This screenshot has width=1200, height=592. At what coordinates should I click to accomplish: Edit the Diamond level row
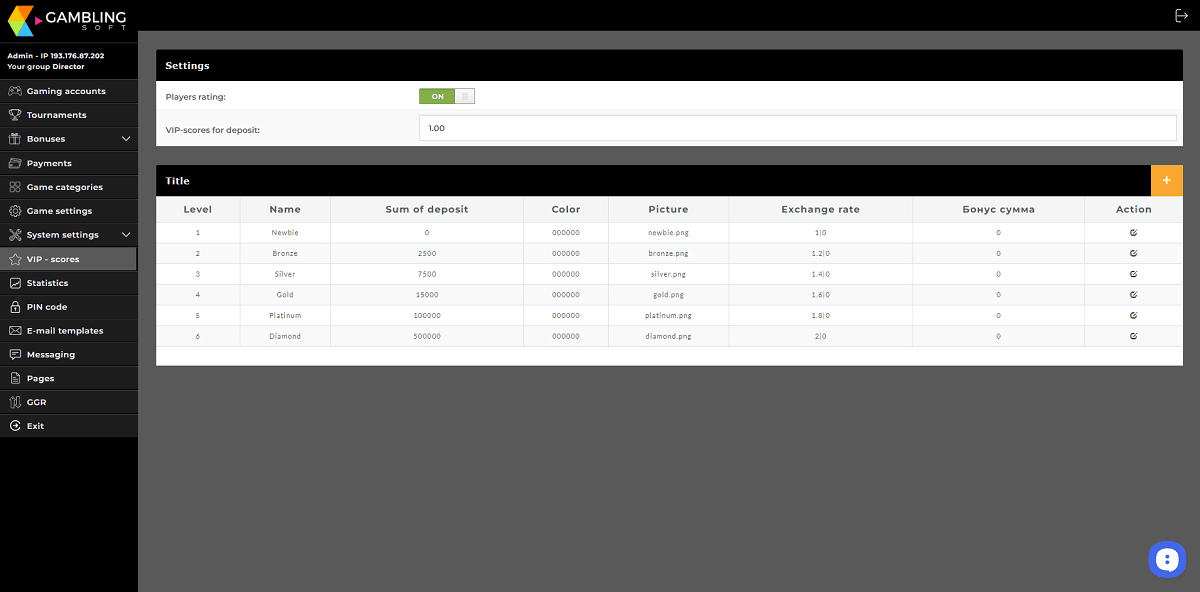1133,336
